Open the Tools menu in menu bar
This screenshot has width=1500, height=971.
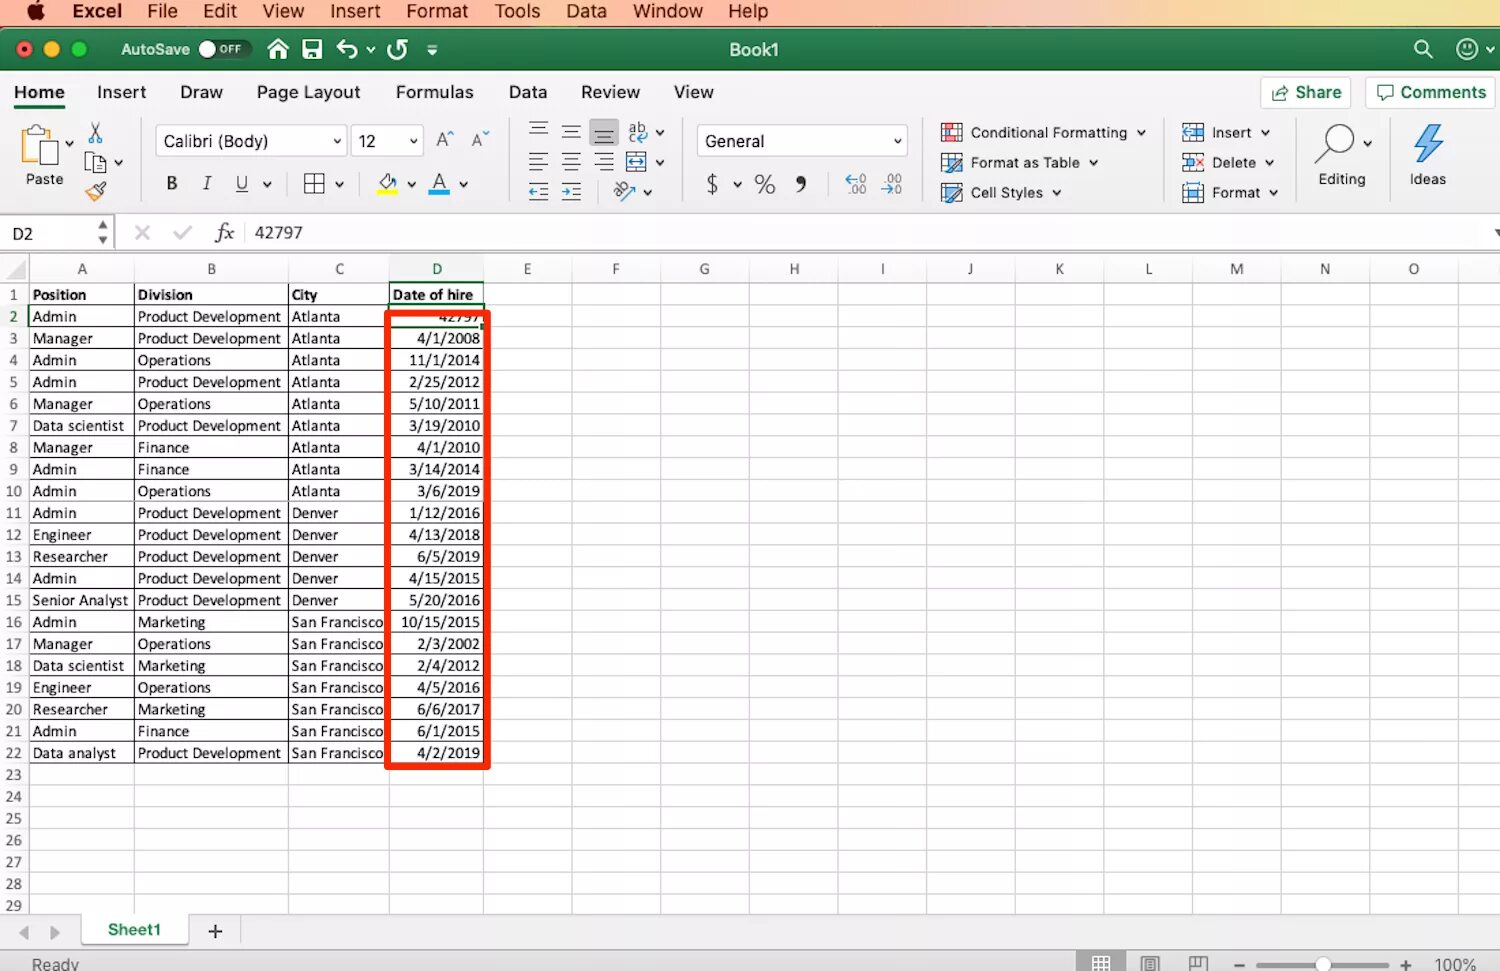(517, 11)
